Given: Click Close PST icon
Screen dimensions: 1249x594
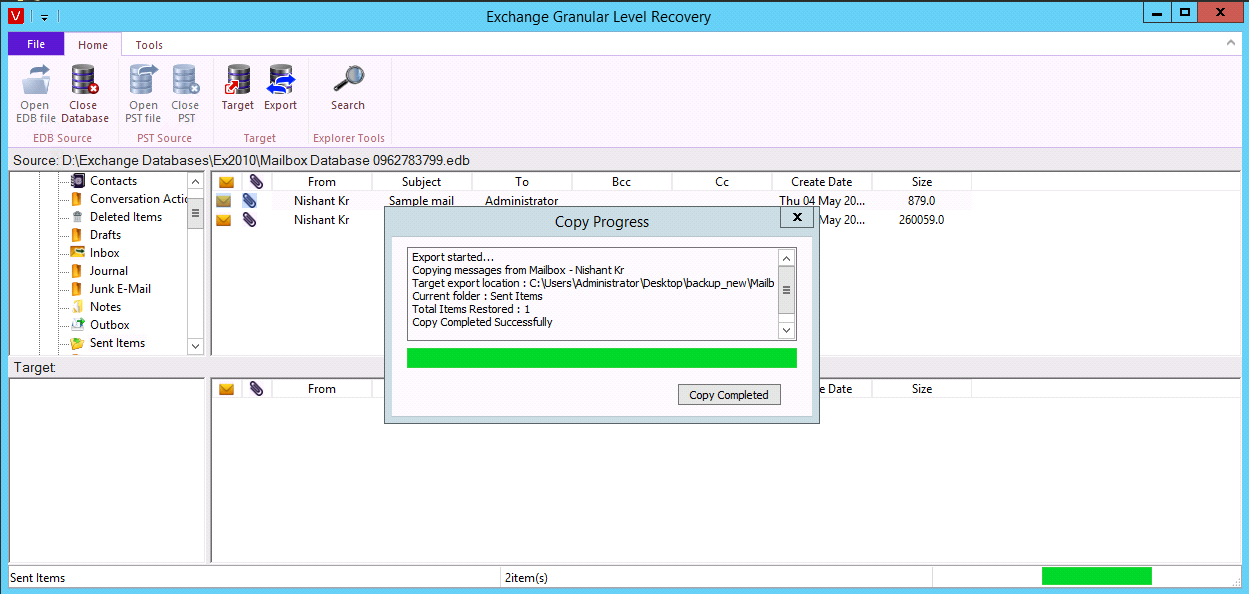Looking at the screenshot, I should 185,93.
